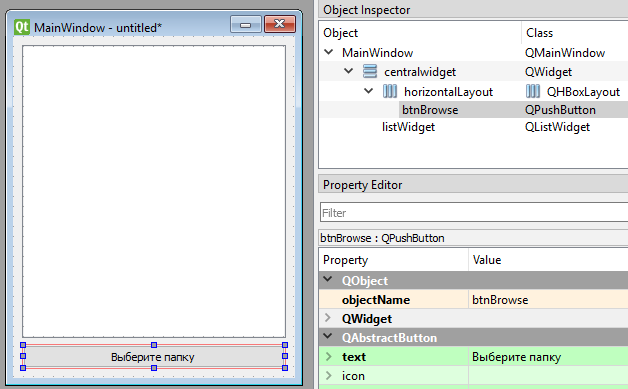
Task: Click the objectName property label
Action: (x=376, y=300)
